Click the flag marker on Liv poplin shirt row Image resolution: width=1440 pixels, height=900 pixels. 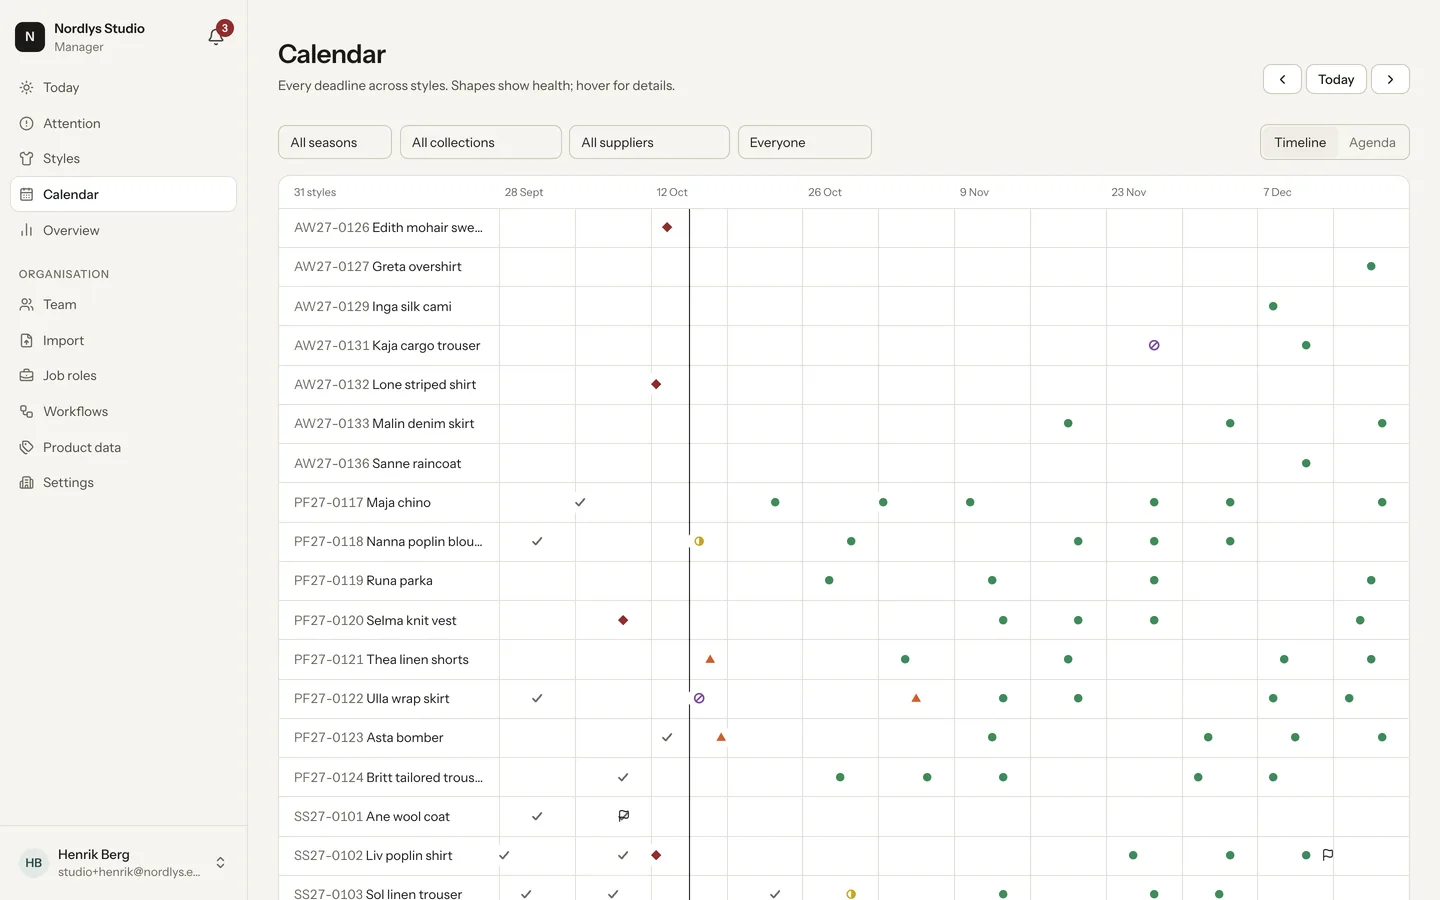1328,855
